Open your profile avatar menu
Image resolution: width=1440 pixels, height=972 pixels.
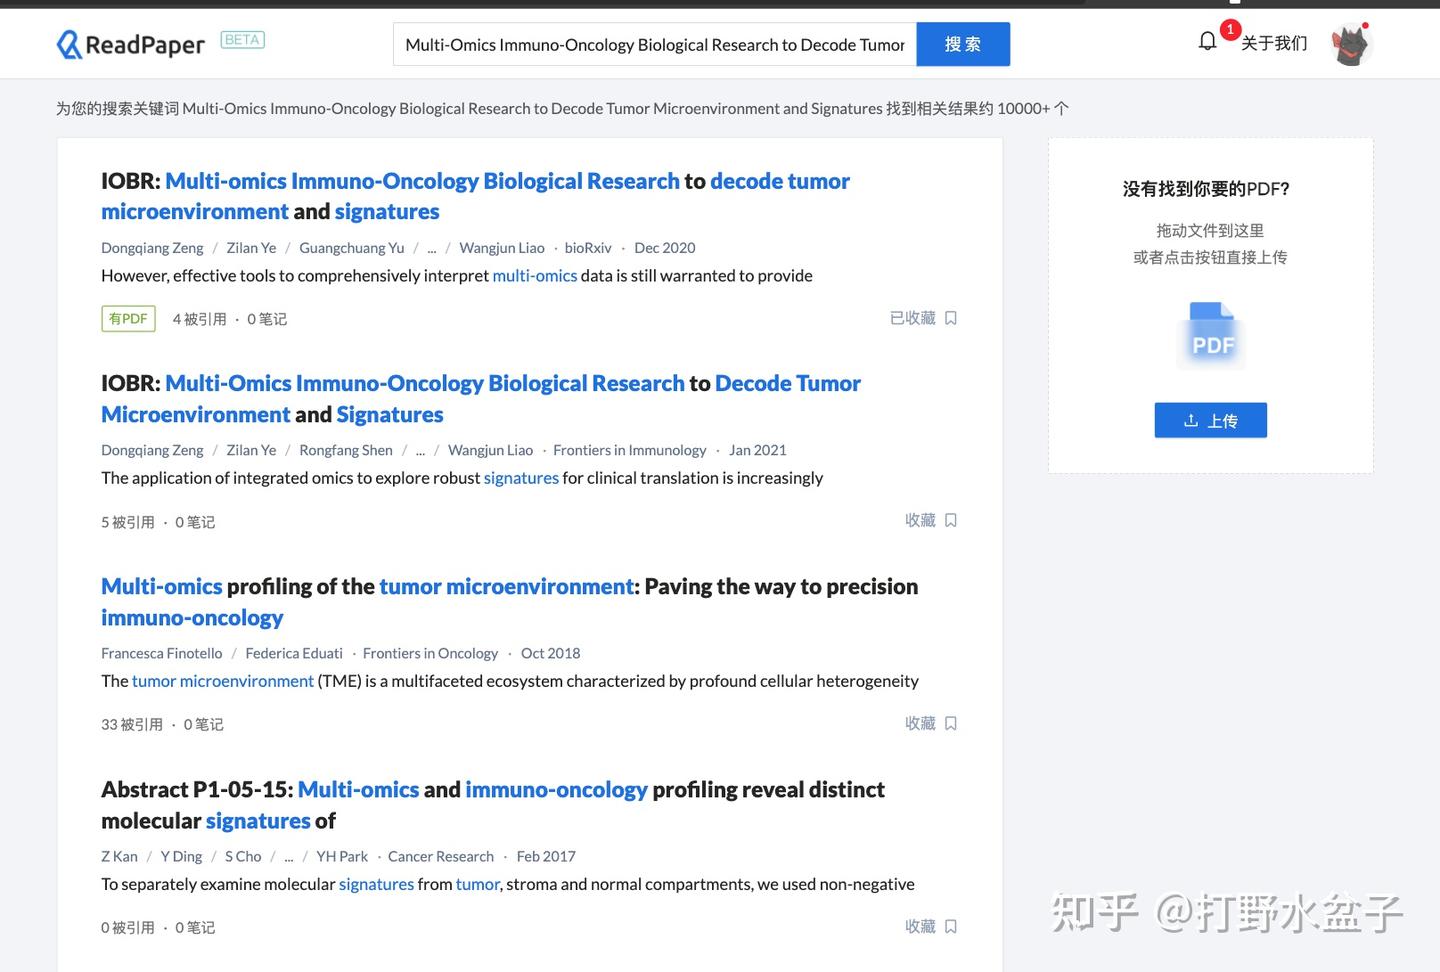click(1351, 43)
